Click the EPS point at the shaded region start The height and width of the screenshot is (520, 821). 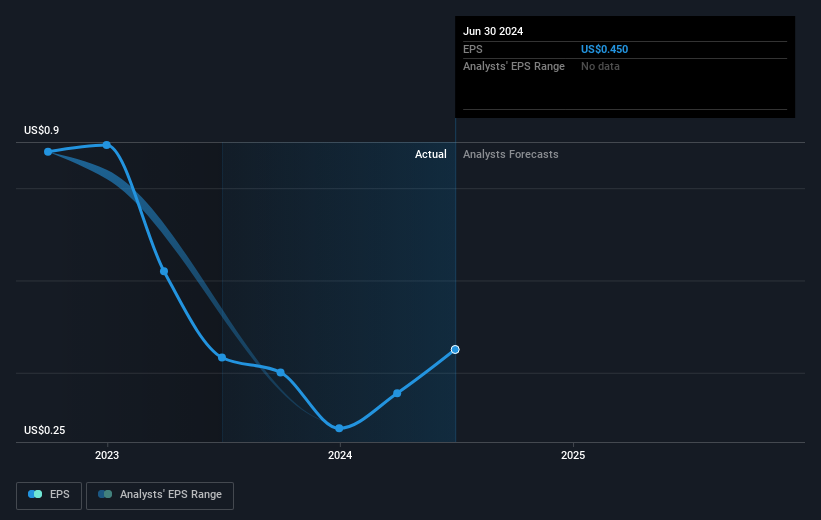click(222, 358)
